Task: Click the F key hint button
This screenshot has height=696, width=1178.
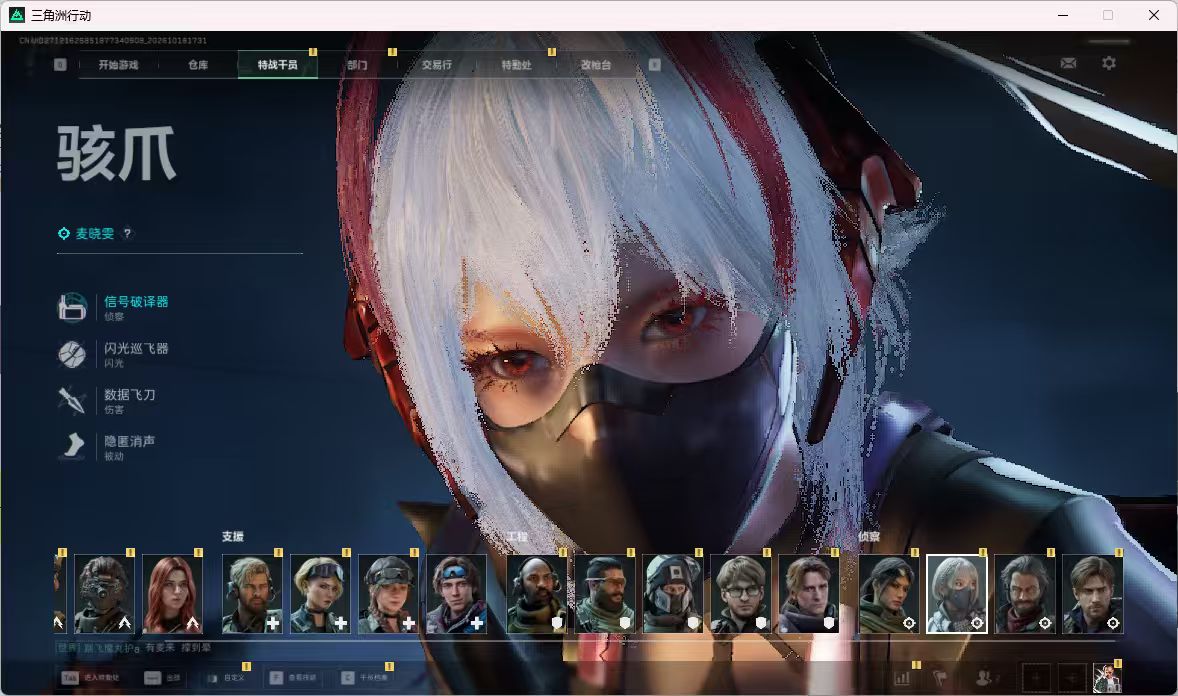Action: 293,678
